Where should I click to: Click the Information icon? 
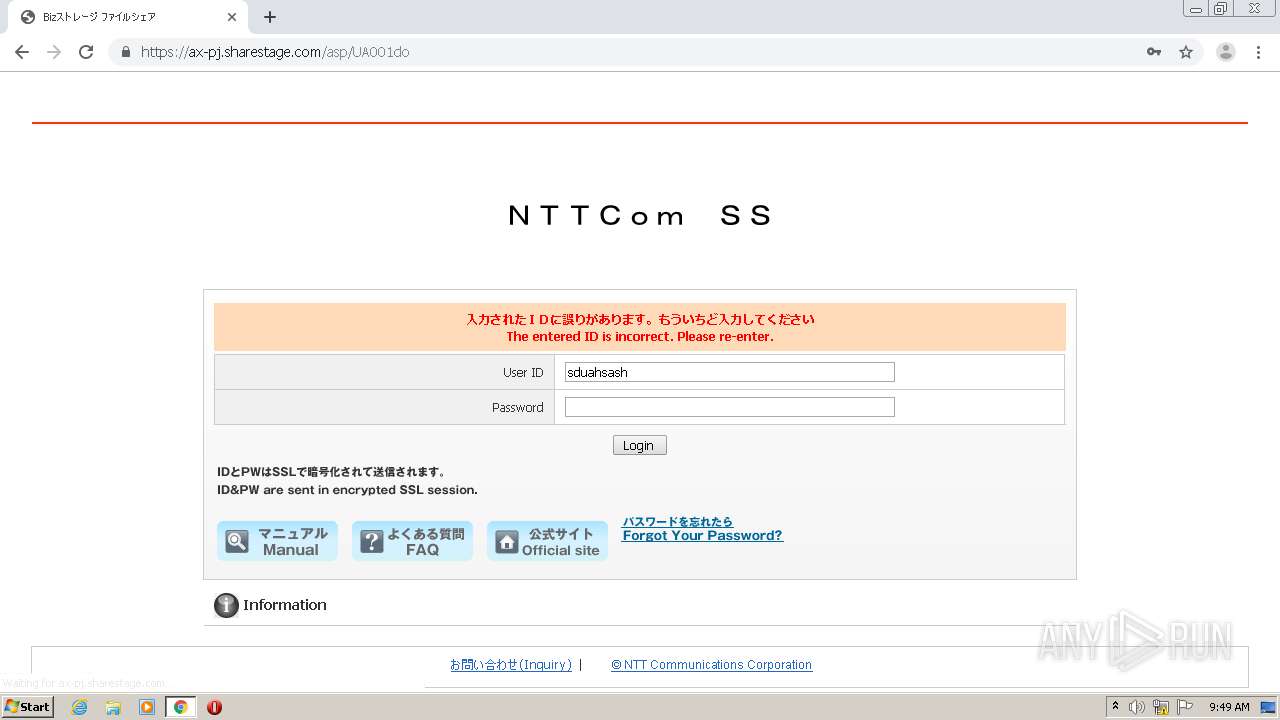pyautogui.click(x=227, y=605)
